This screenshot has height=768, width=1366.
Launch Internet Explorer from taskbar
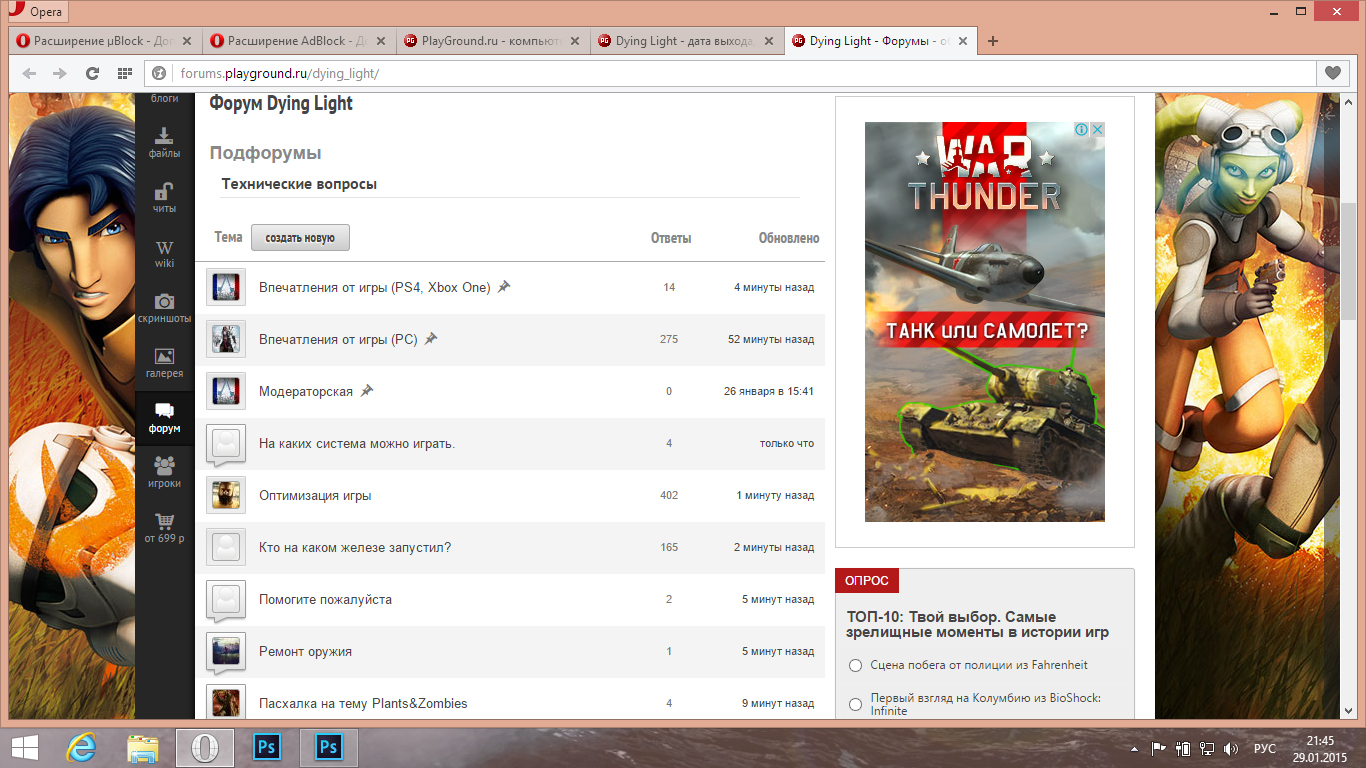pos(81,747)
